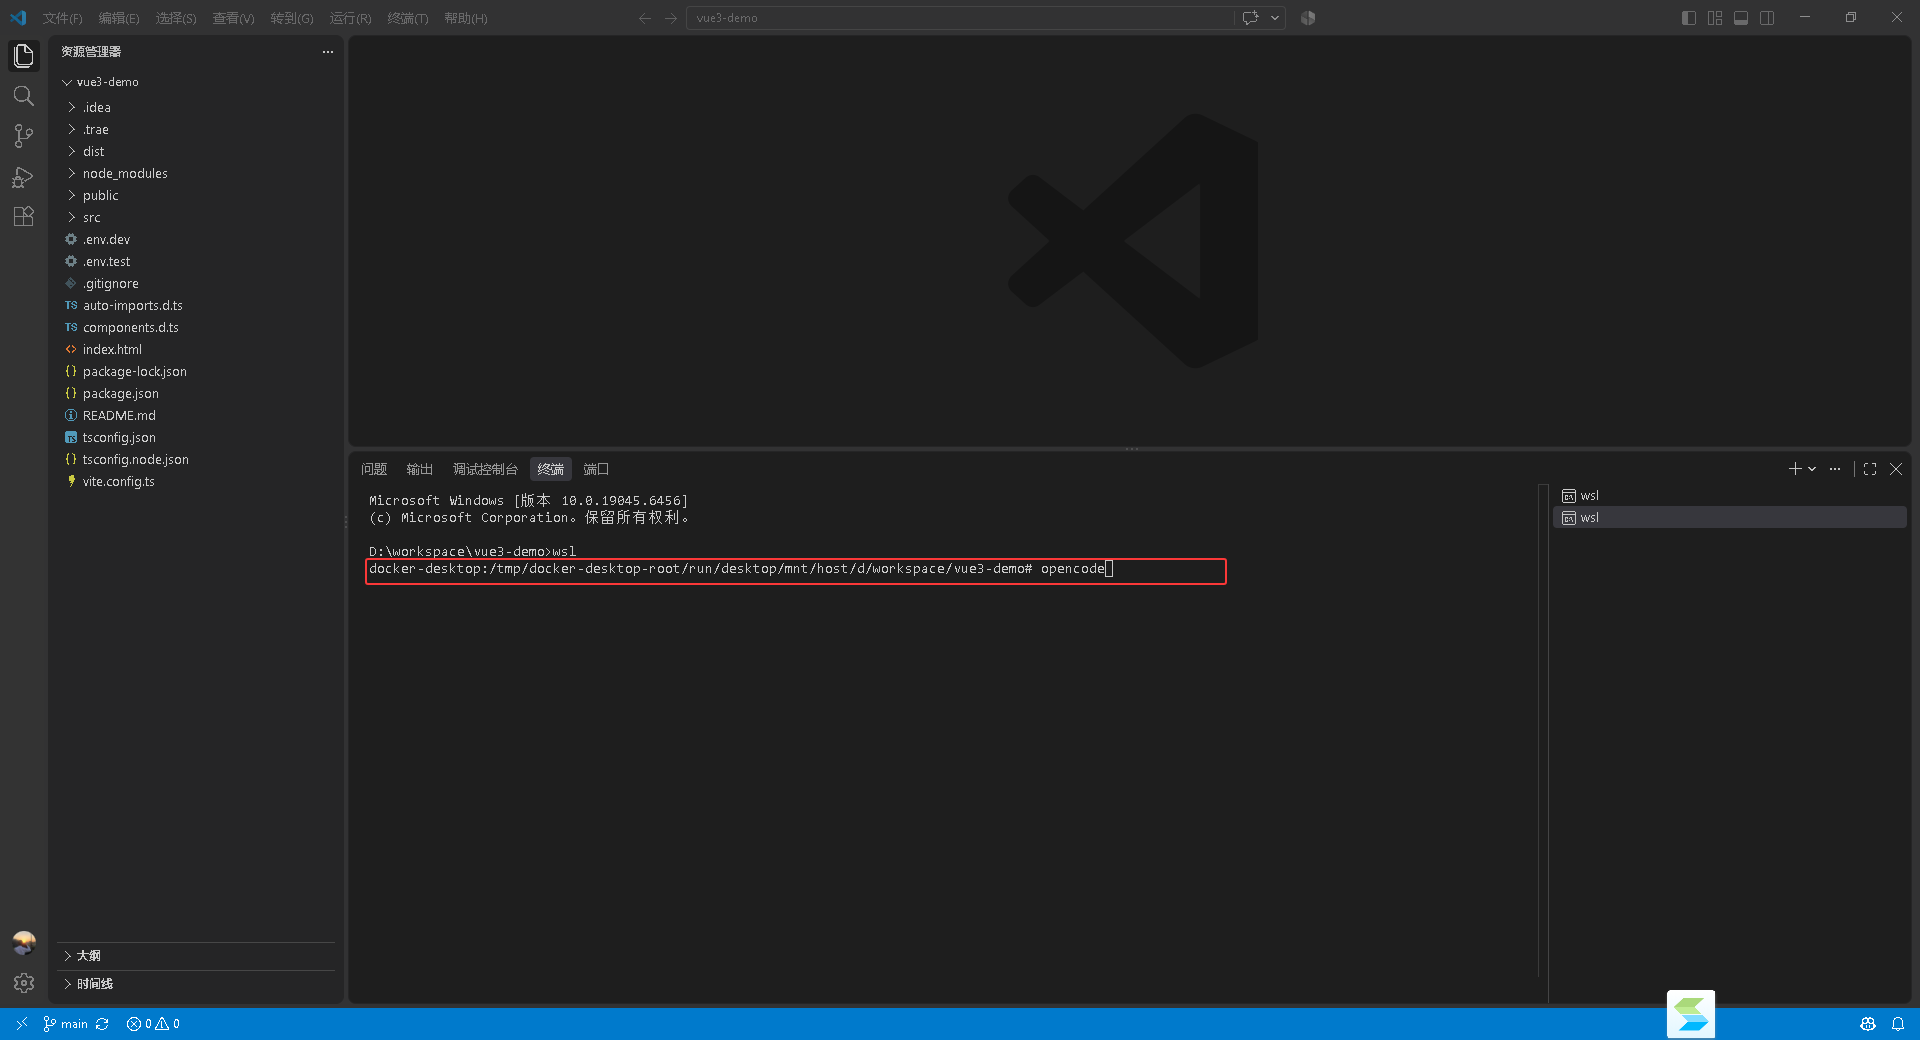Open the Search view in activity bar
The height and width of the screenshot is (1040, 1920).
coord(24,96)
